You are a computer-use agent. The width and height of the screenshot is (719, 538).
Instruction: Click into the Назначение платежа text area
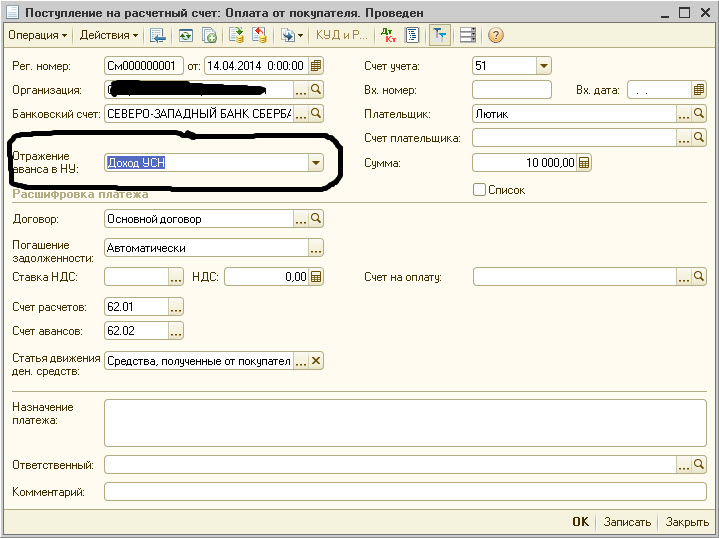tap(398, 422)
